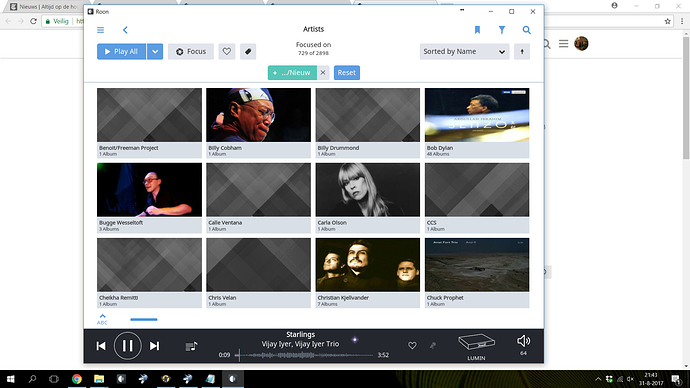Open Chris Velan artist tile
Screen dimensions: 690x388
(x=258, y=273)
